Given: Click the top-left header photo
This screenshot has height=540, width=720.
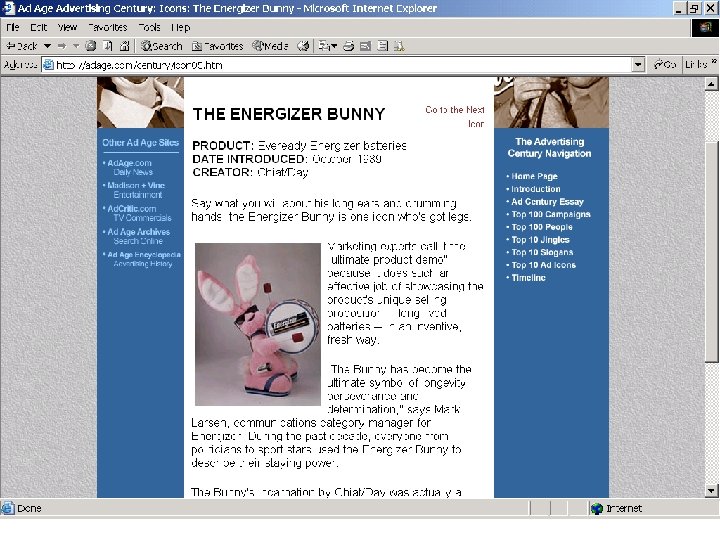Looking at the screenshot, I should [141, 102].
